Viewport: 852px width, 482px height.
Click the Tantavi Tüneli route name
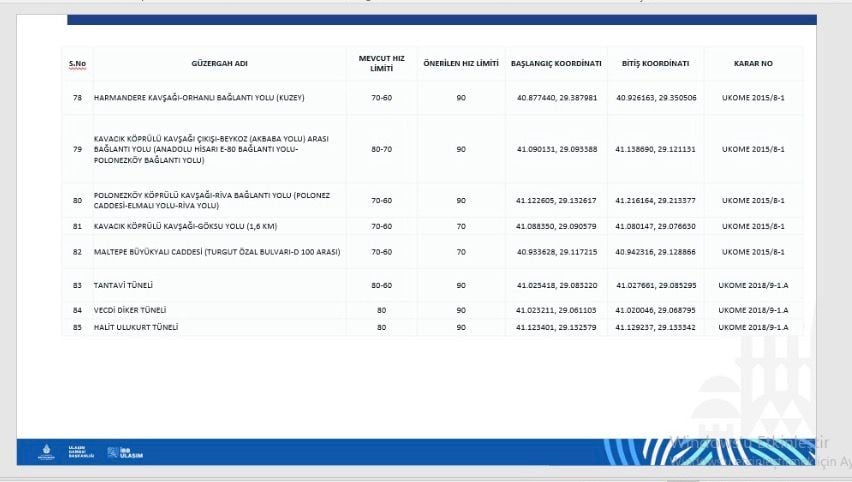[x=123, y=285]
